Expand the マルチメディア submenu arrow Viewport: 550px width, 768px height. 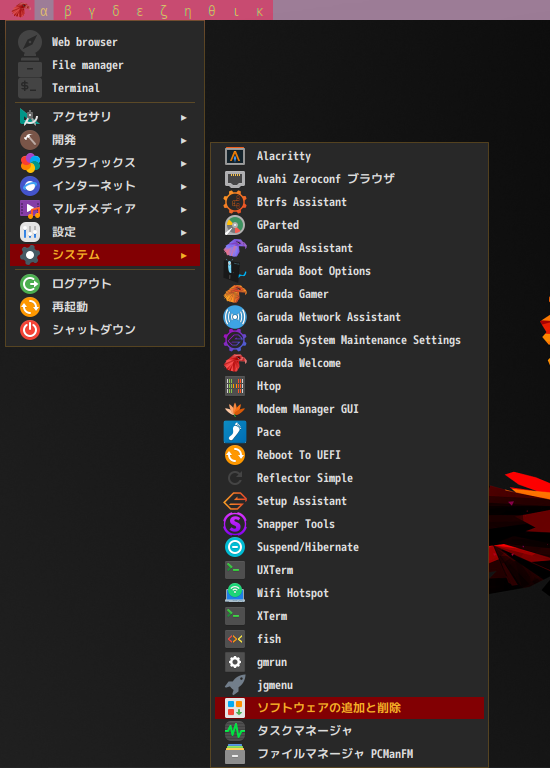pyautogui.click(x=184, y=210)
